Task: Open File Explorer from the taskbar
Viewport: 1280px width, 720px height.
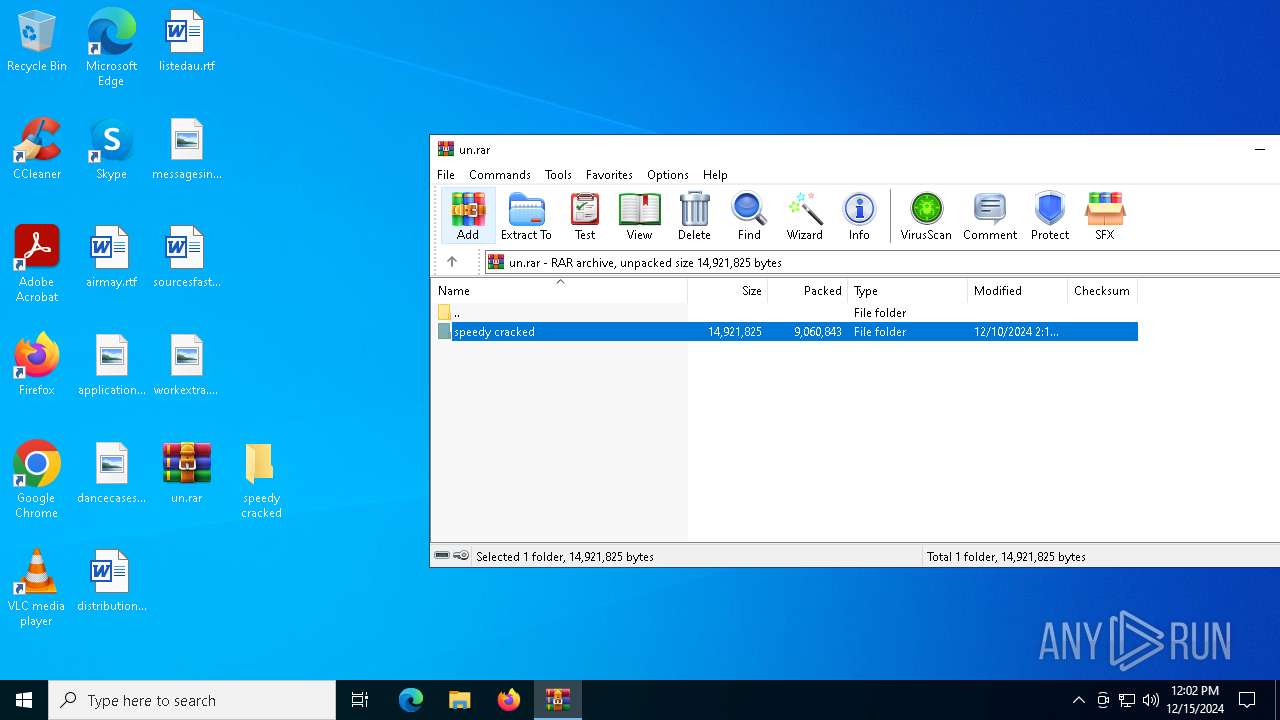Action: pos(459,700)
